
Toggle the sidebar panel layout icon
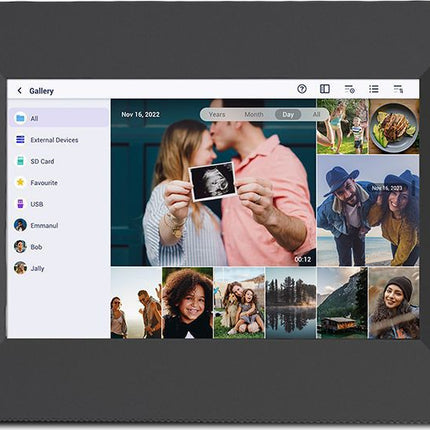tap(325, 89)
